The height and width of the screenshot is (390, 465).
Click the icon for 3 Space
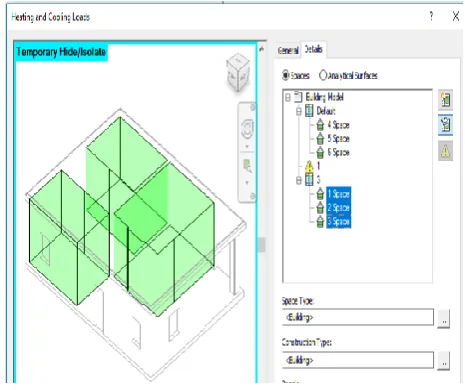pyautogui.click(x=320, y=221)
